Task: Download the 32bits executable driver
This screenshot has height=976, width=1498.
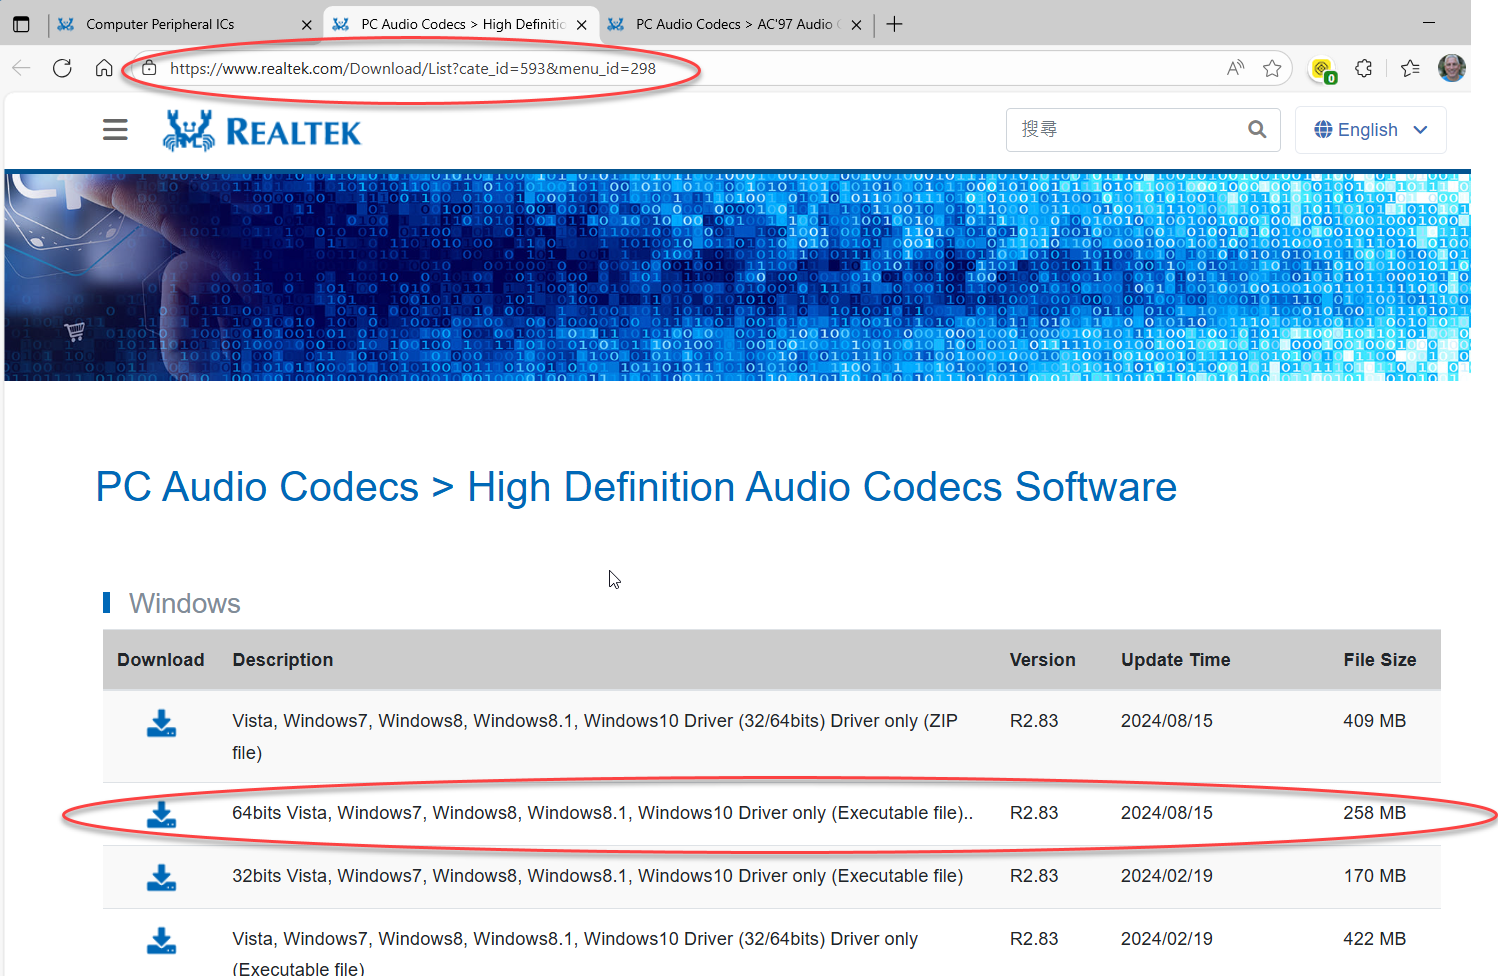Action: pos(161,877)
